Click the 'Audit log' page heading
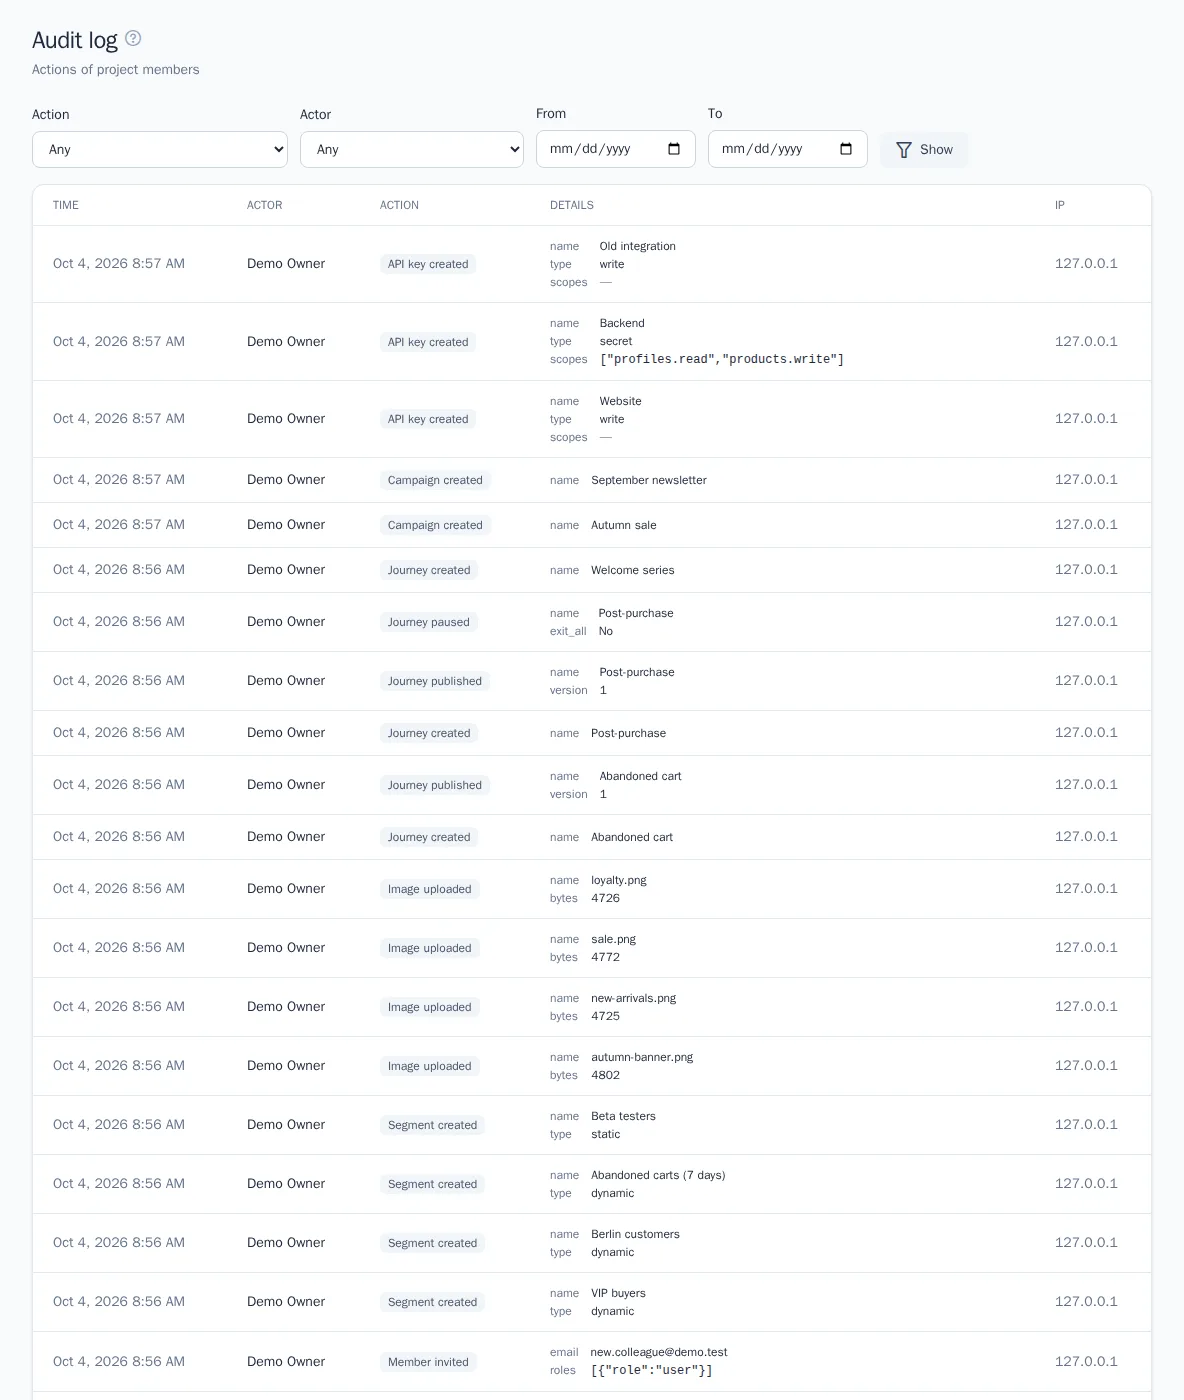 coord(75,40)
